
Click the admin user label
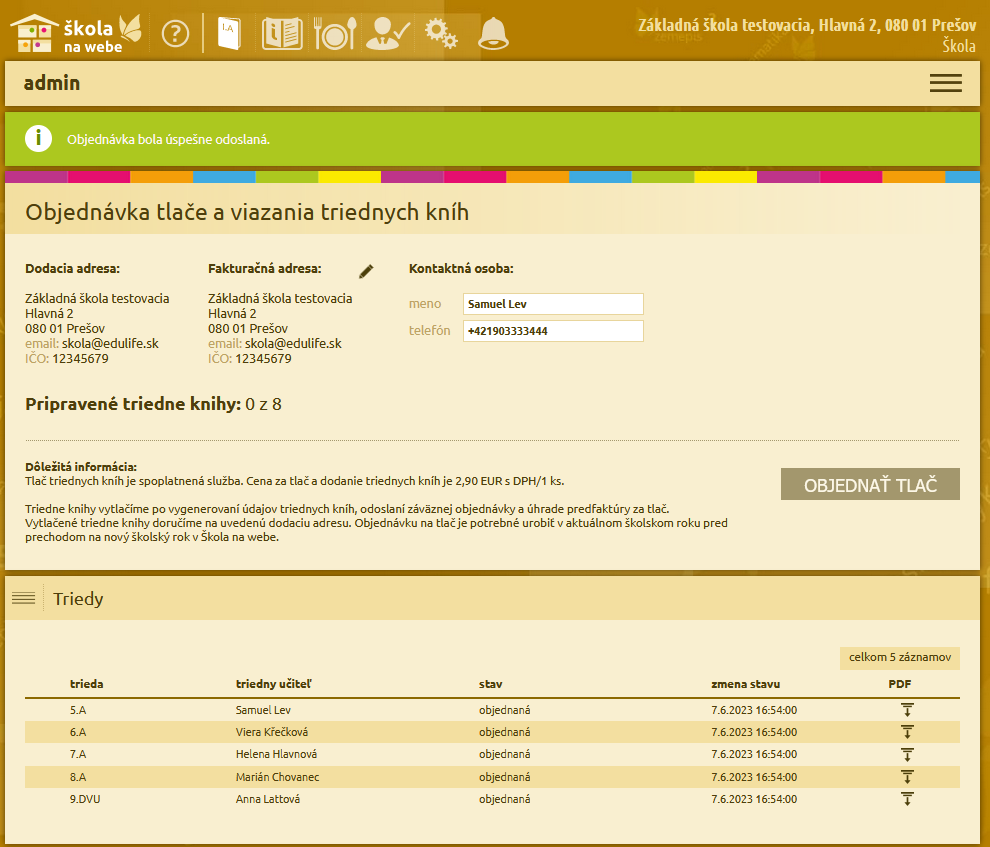pos(52,83)
